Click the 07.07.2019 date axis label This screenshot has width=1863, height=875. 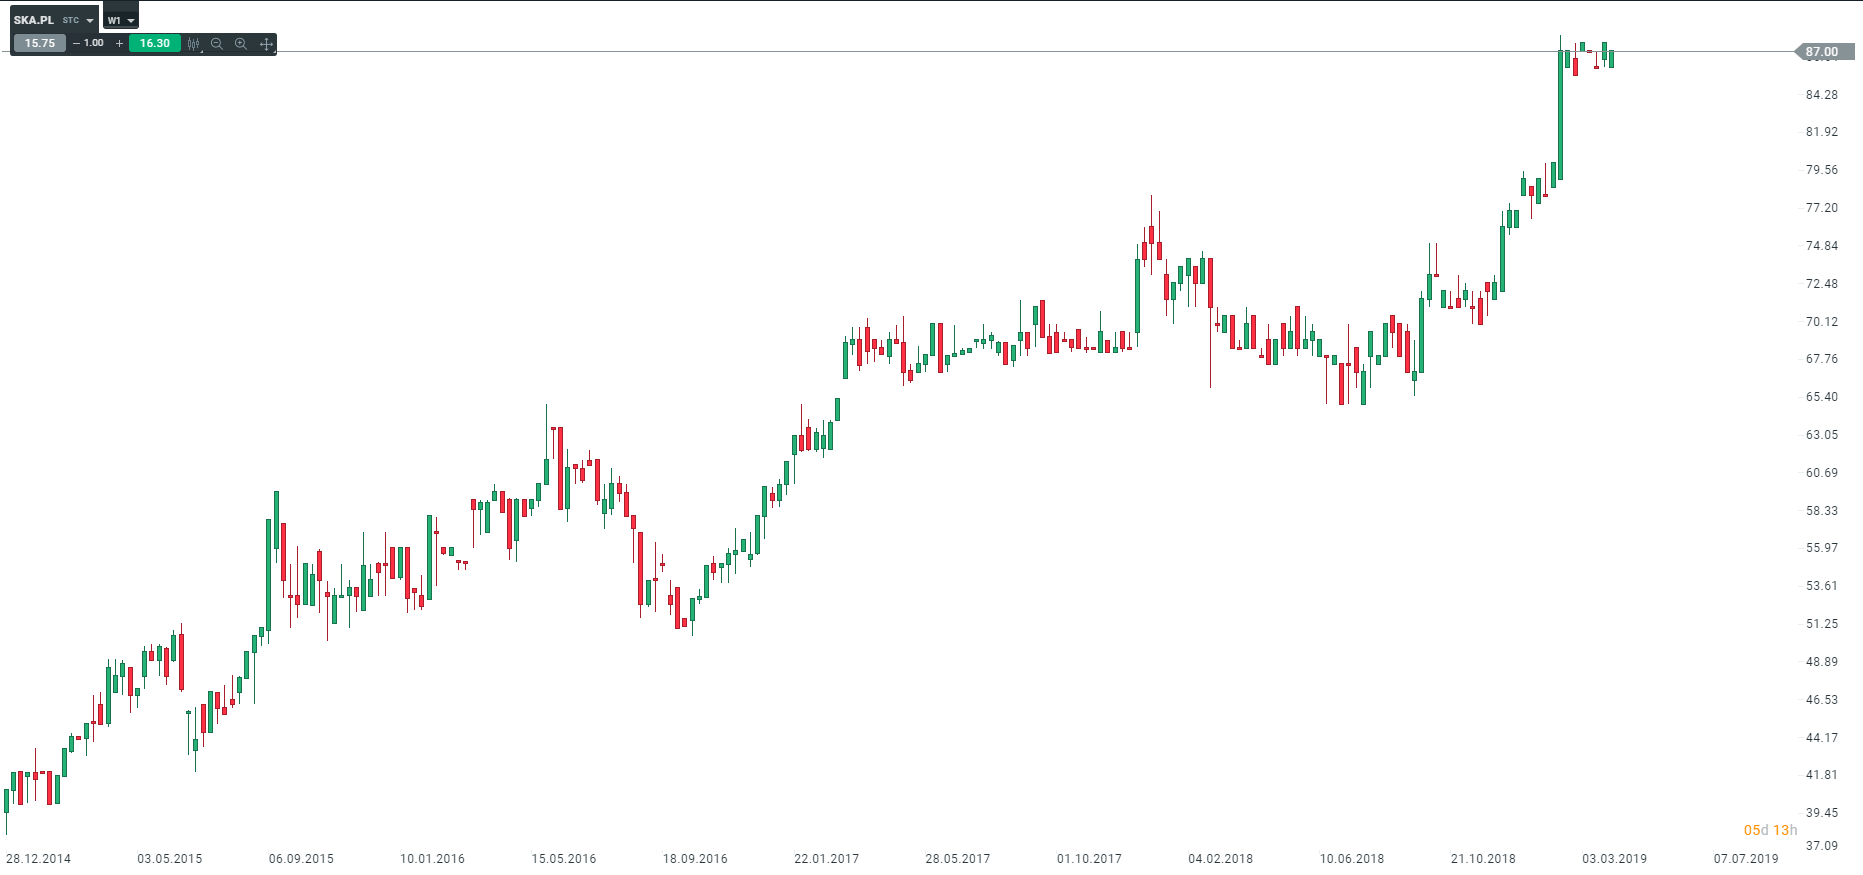(x=1746, y=858)
